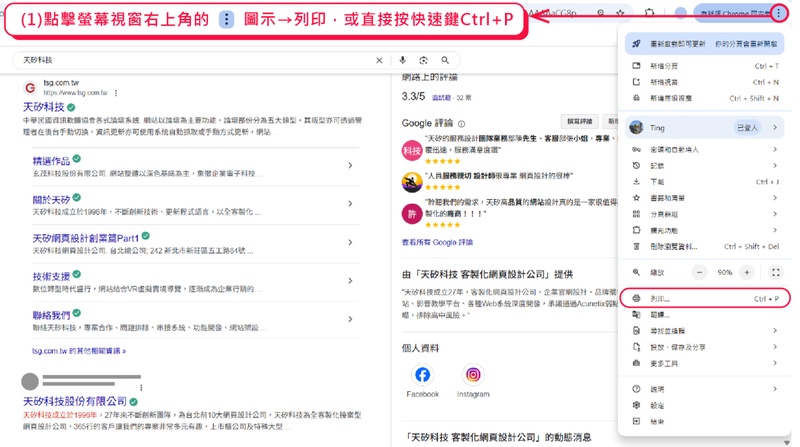Viewport: 800px width, 447px height.
Task: Click the chevron on the 聯絡我們 sitelink row
Action: (x=350, y=319)
